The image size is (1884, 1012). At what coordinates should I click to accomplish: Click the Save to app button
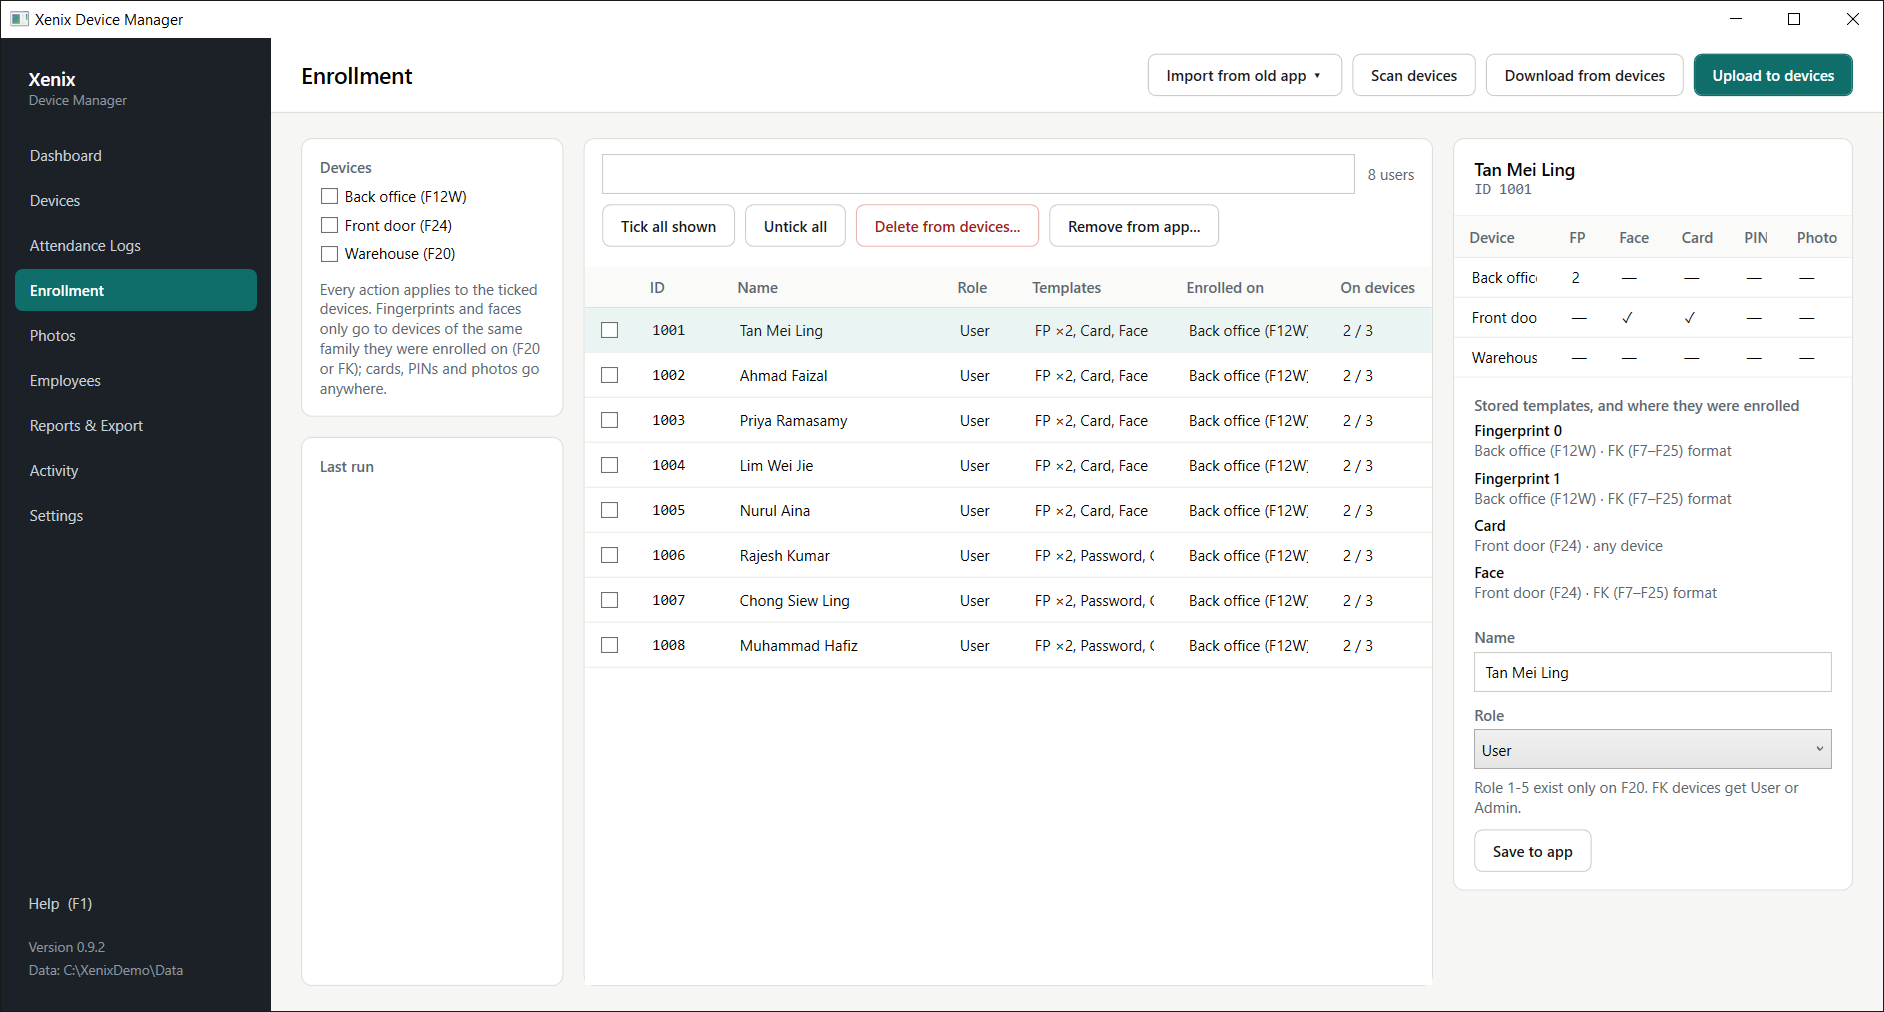(1532, 851)
